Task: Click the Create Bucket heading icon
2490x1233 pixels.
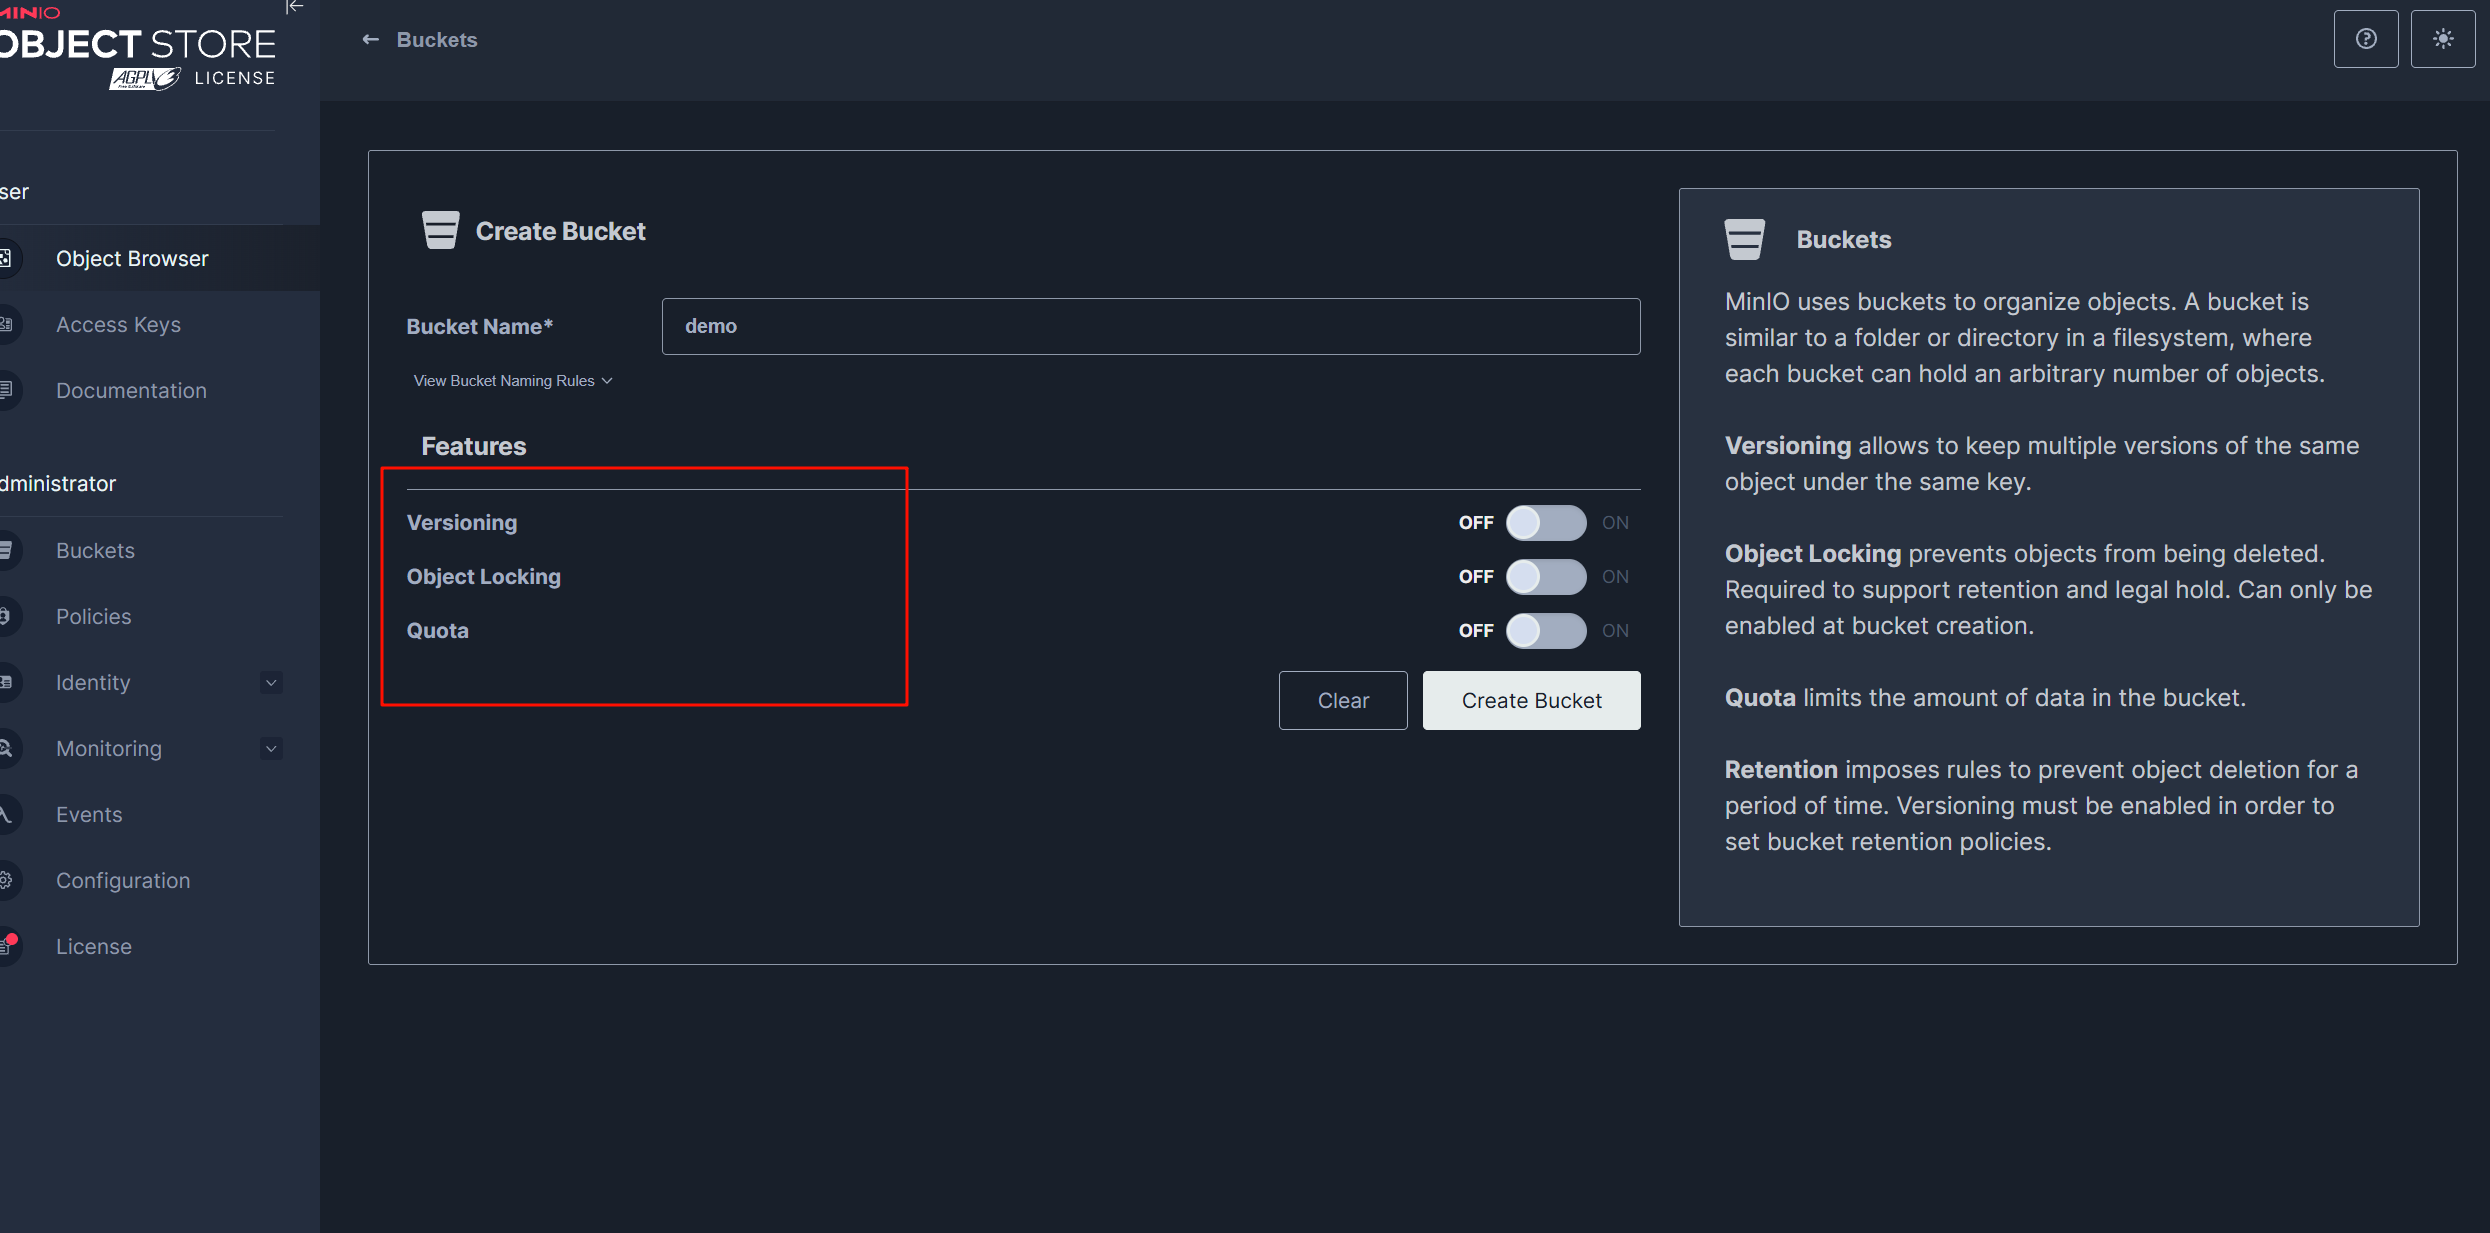Action: (440, 230)
